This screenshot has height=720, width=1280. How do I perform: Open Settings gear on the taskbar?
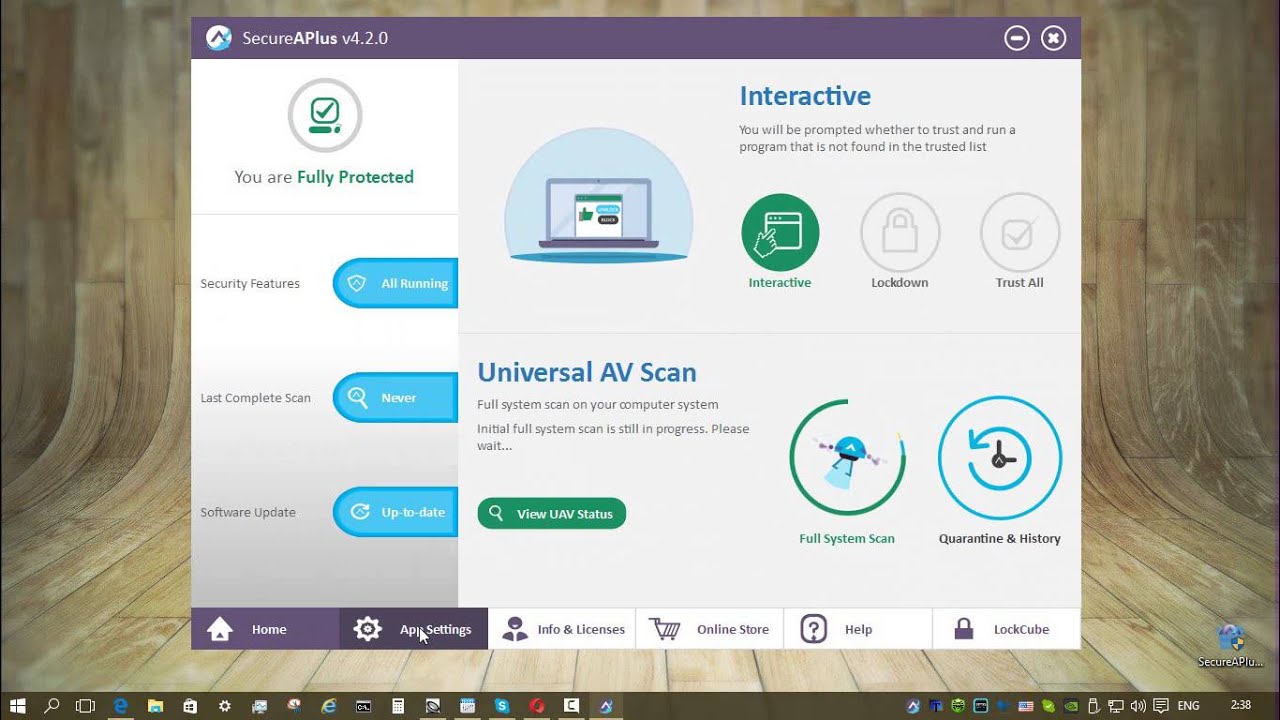225,705
